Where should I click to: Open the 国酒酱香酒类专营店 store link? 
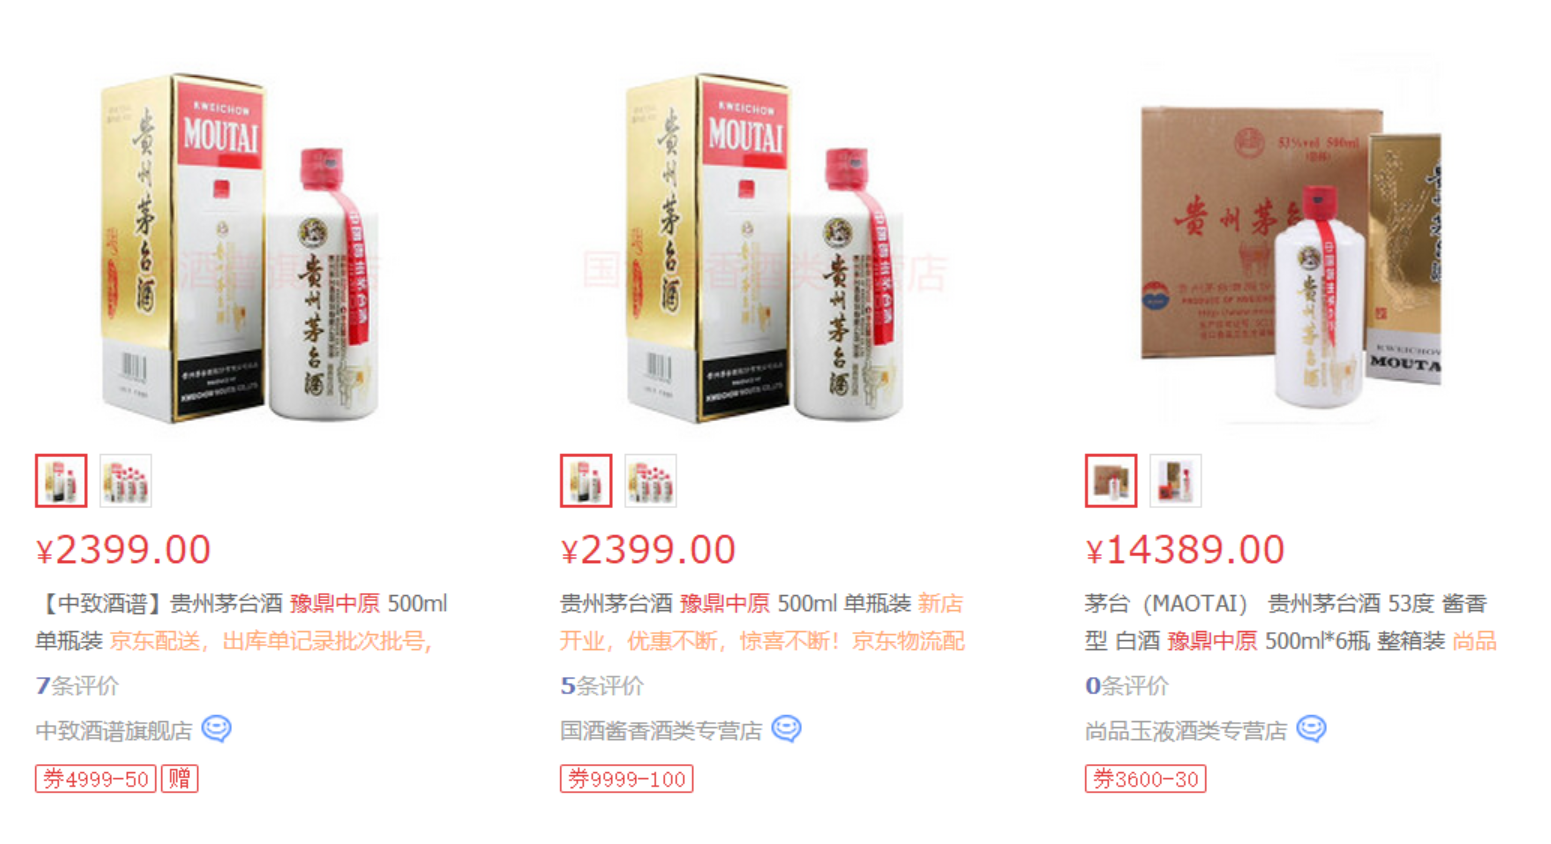(661, 731)
